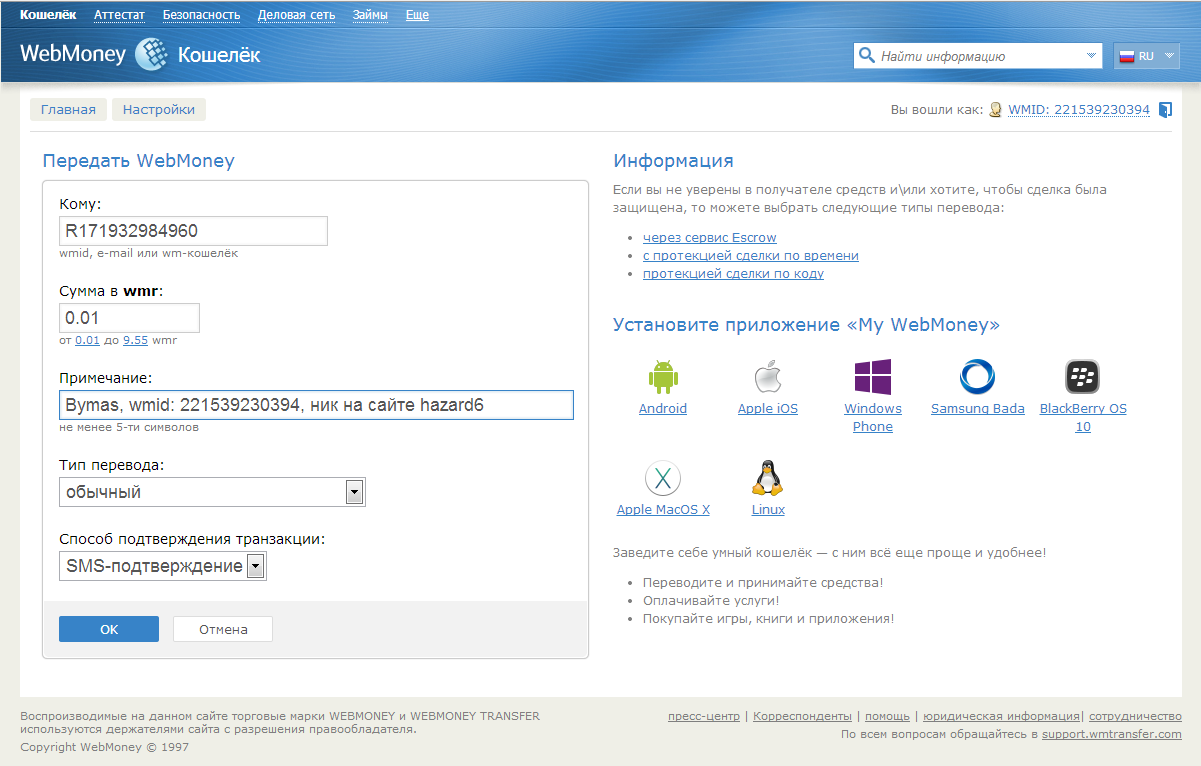The height and width of the screenshot is (766, 1201).
Task: Click the search magnifier icon
Action: click(x=866, y=56)
